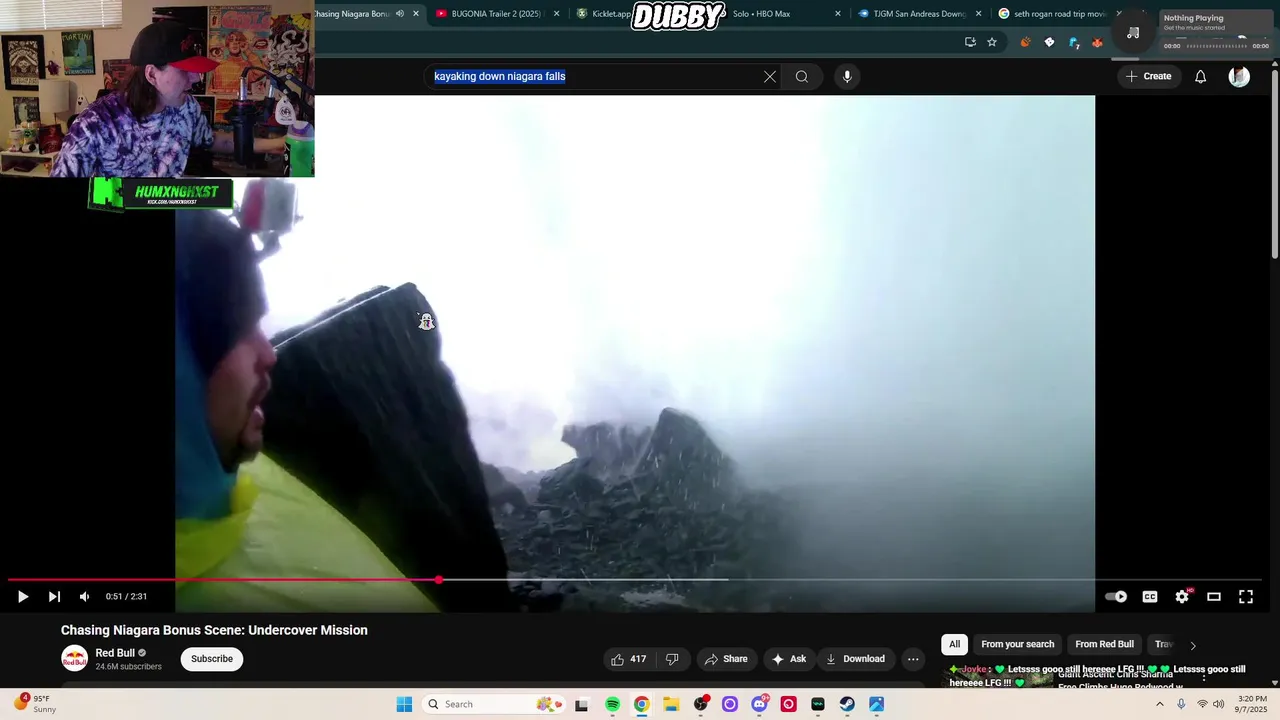Image resolution: width=1280 pixels, height=720 pixels.
Task: Open the 3:20 PM clock and calendar
Action: click(x=1252, y=704)
